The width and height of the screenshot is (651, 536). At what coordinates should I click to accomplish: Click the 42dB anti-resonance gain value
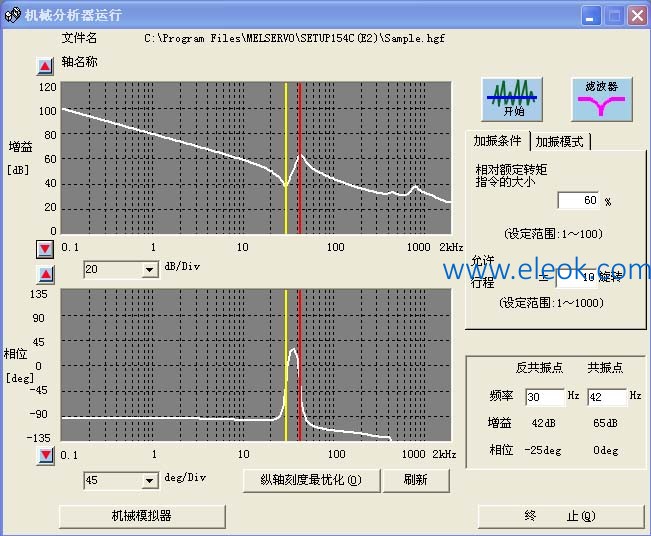(x=543, y=423)
